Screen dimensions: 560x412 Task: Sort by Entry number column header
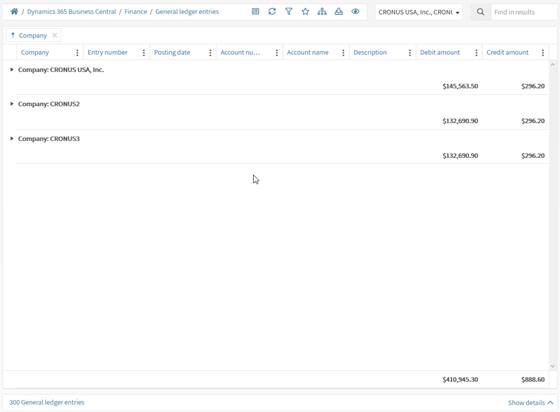point(108,52)
